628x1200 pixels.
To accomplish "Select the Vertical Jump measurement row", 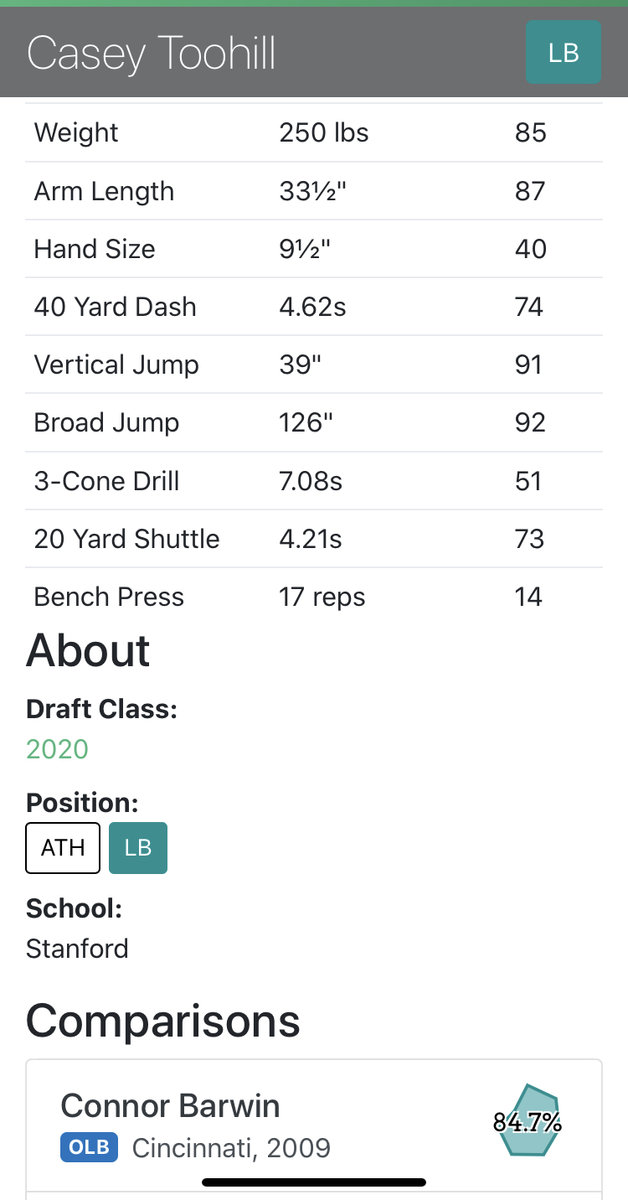I will [314, 365].
